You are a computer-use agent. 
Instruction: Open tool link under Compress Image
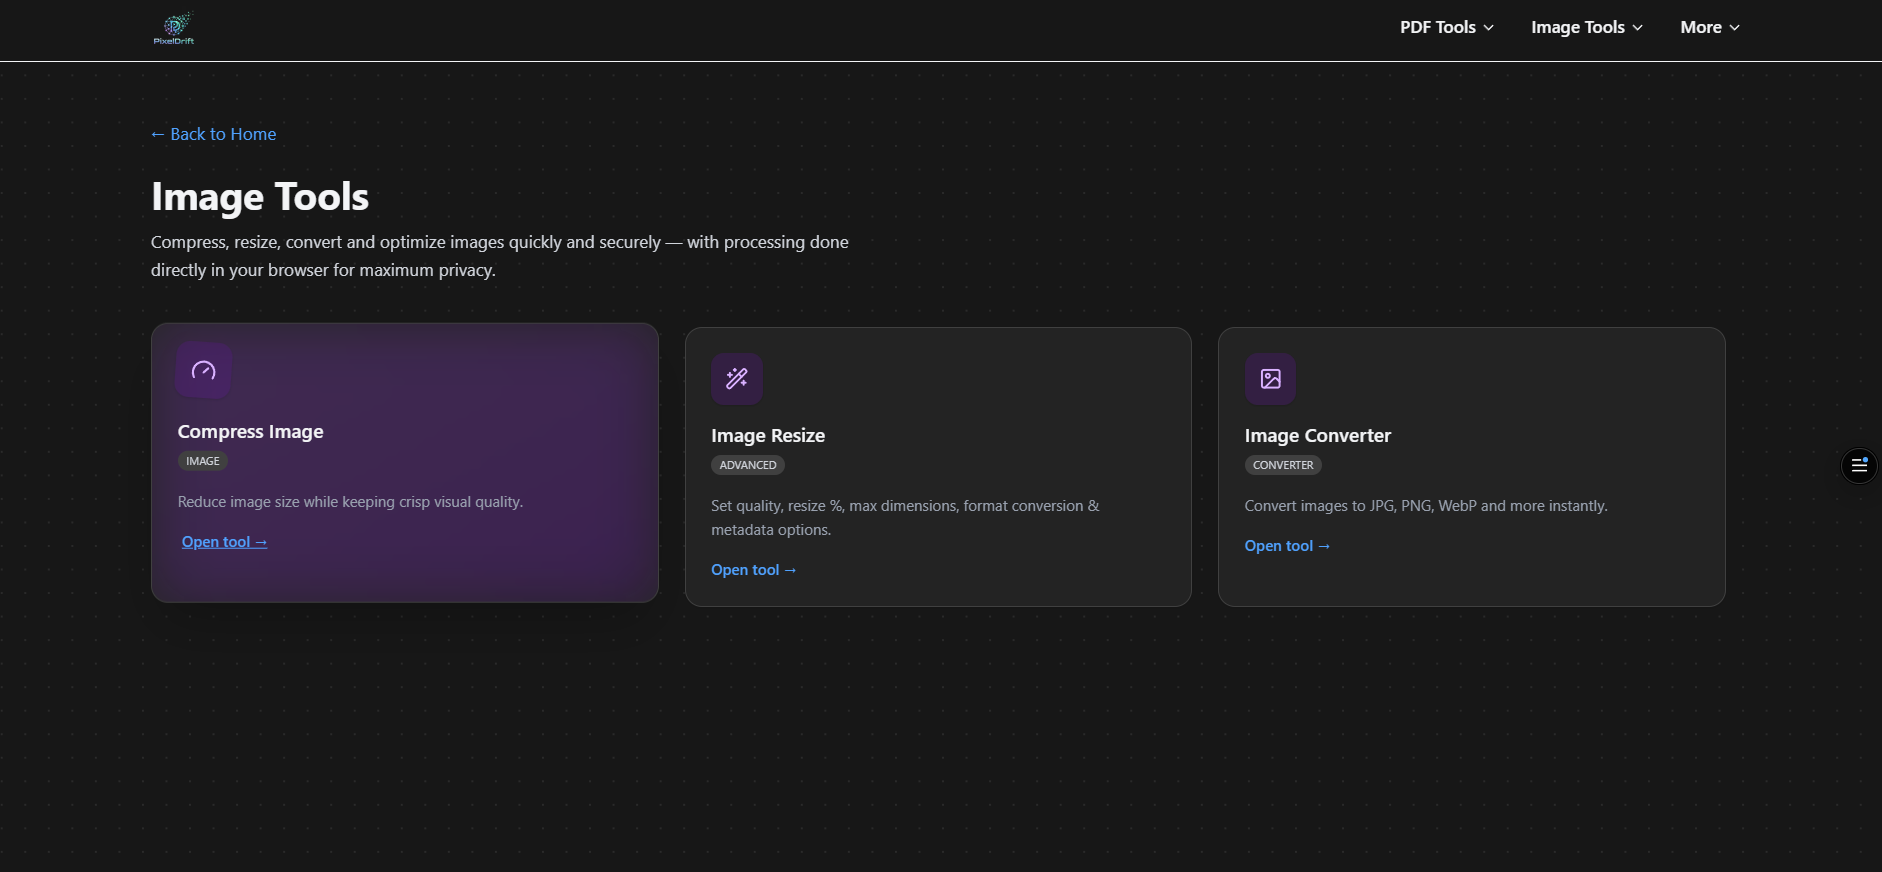tap(224, 542)
